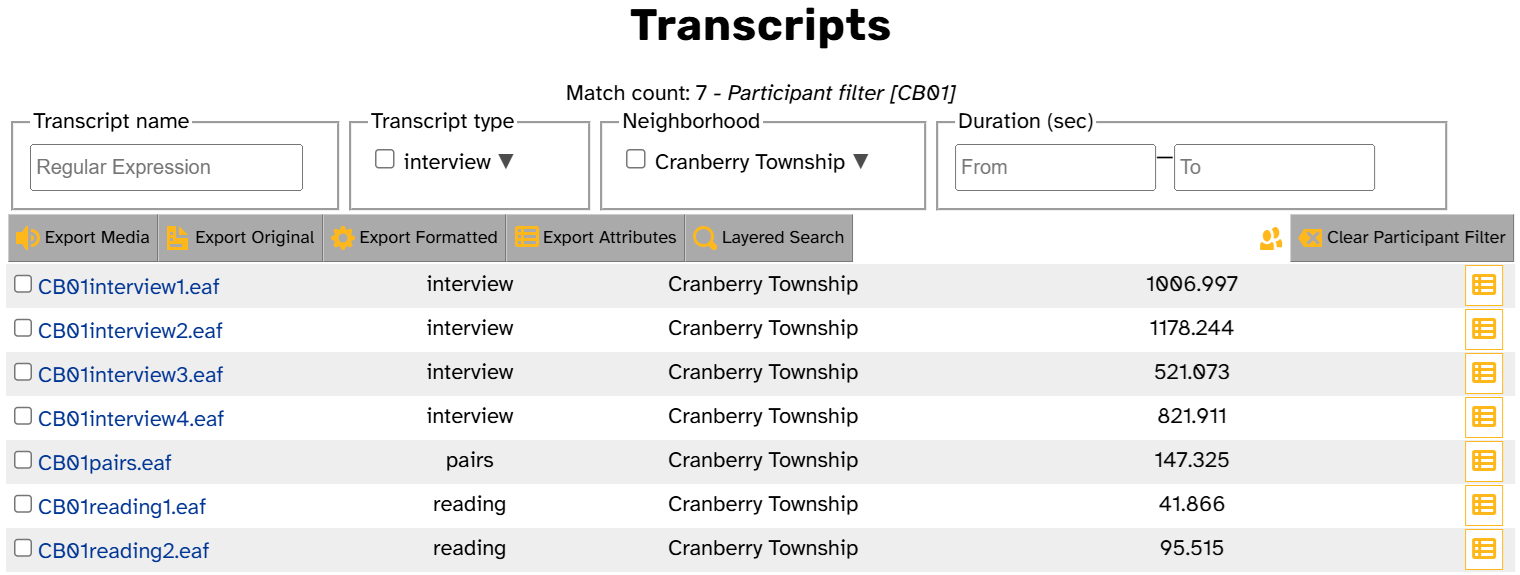Tick the checkbox for CB01interview2.eaf

[23, 328]
